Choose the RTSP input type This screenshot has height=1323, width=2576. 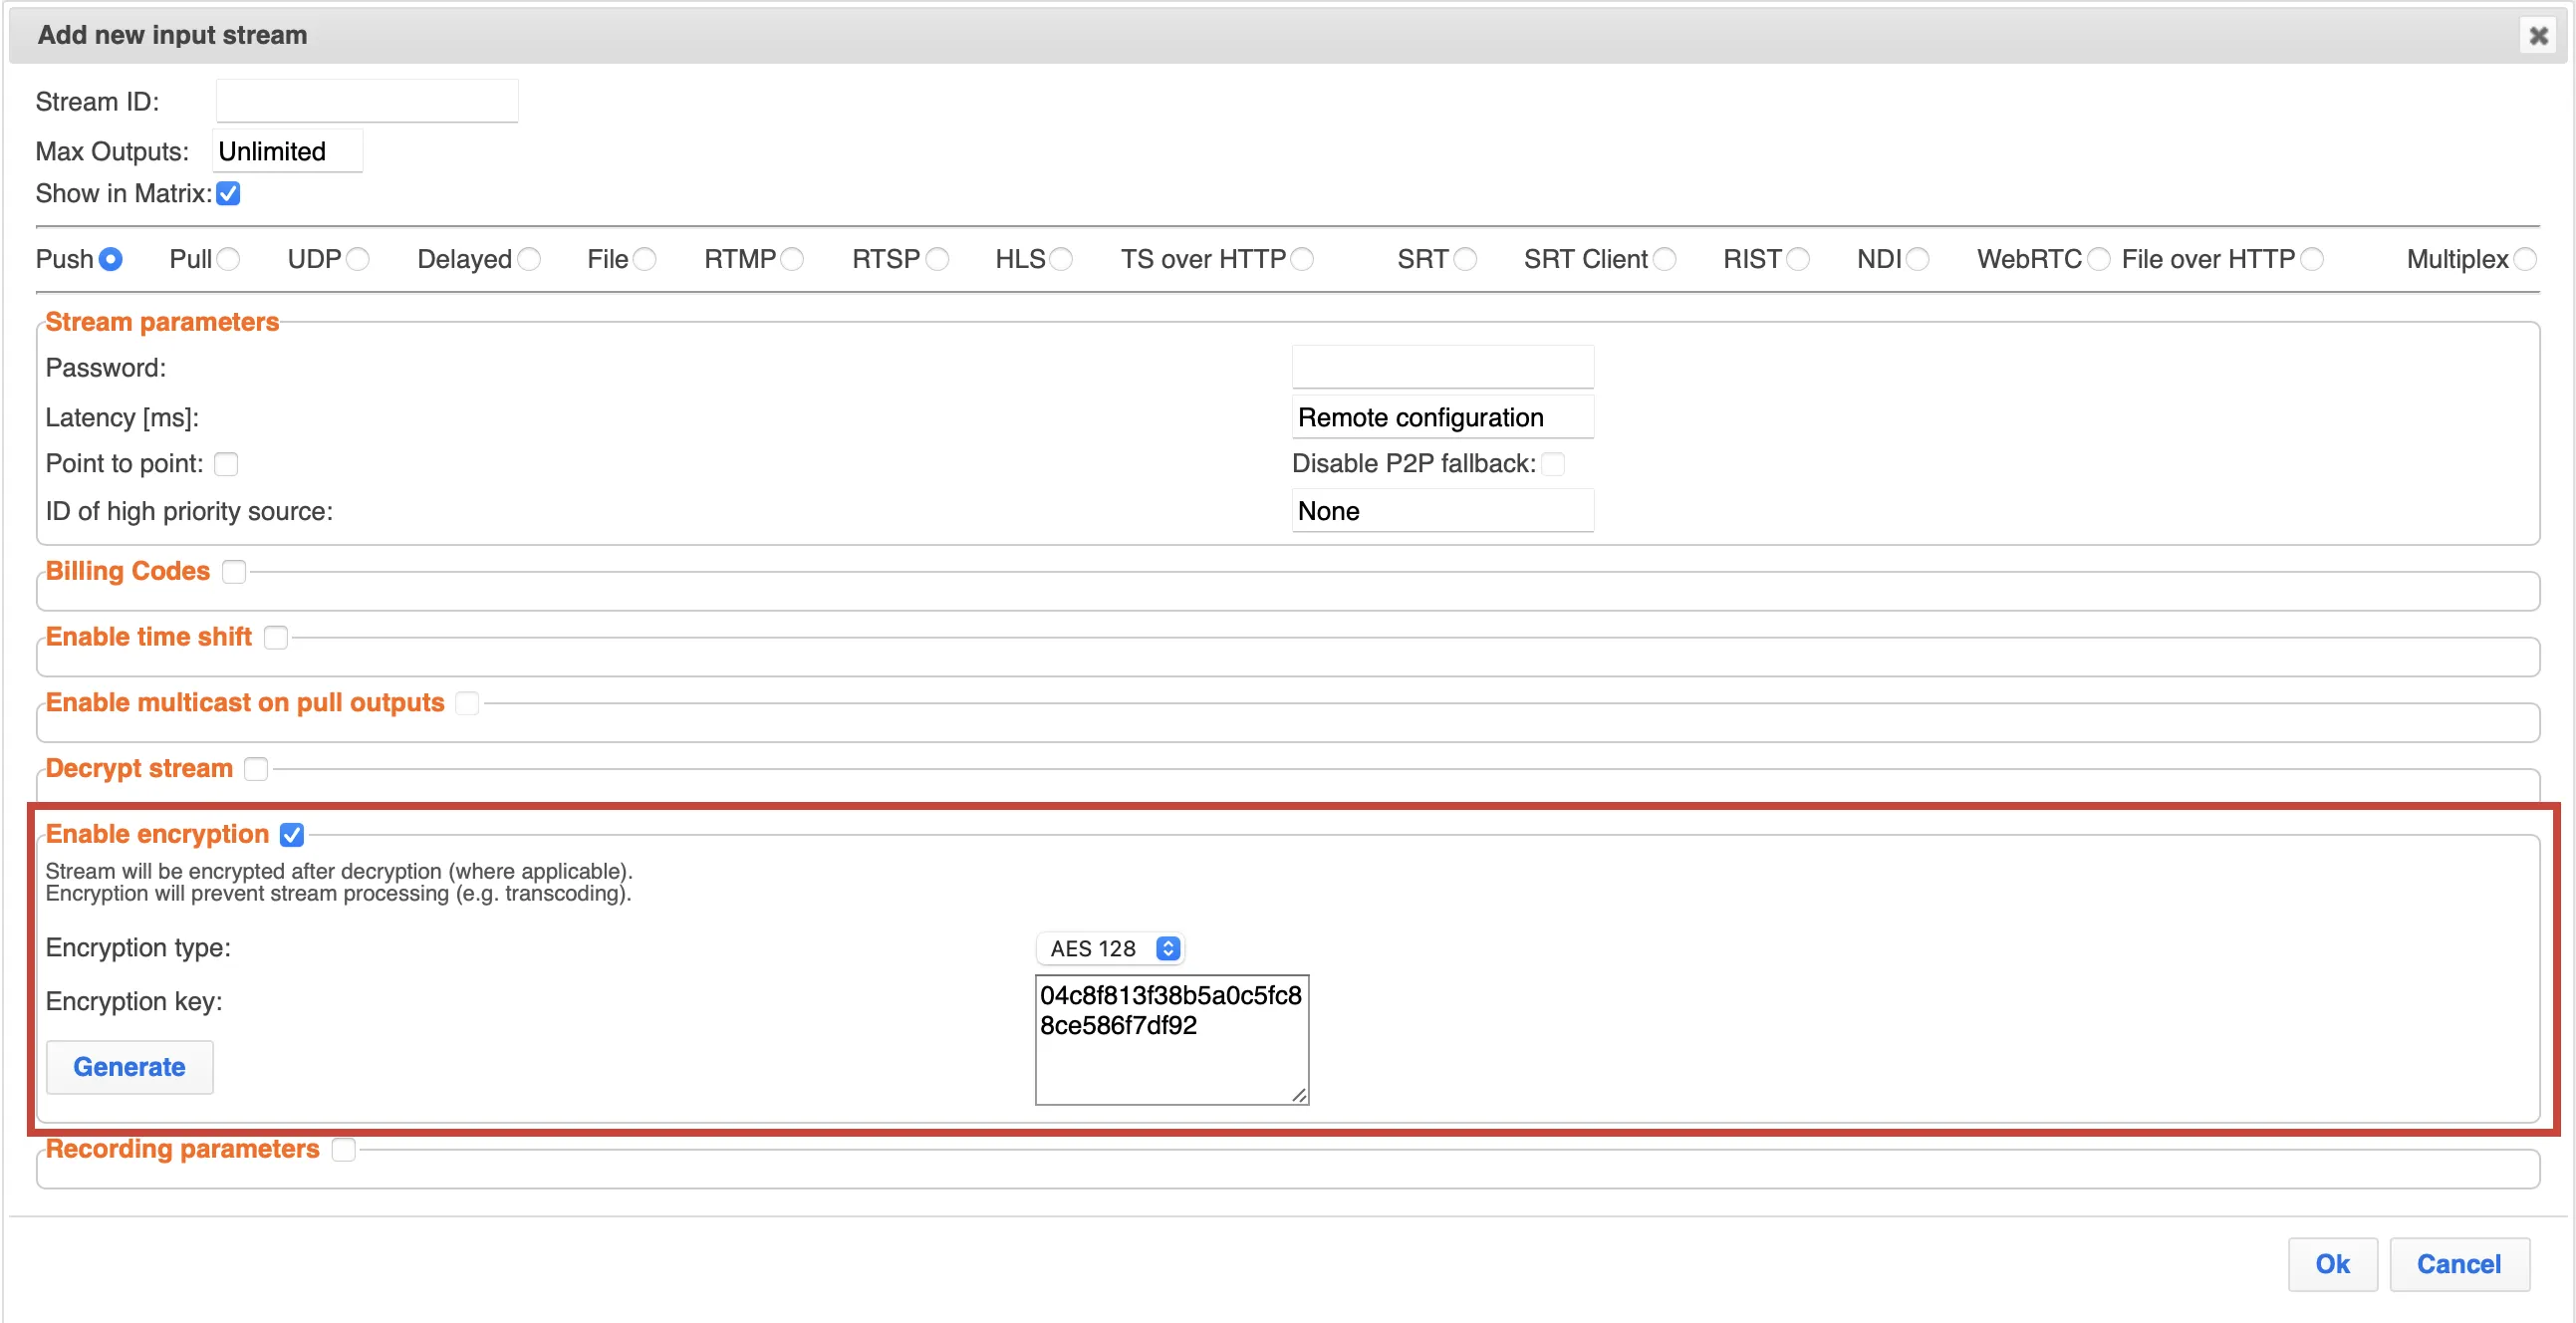click(x=937, y=260)
